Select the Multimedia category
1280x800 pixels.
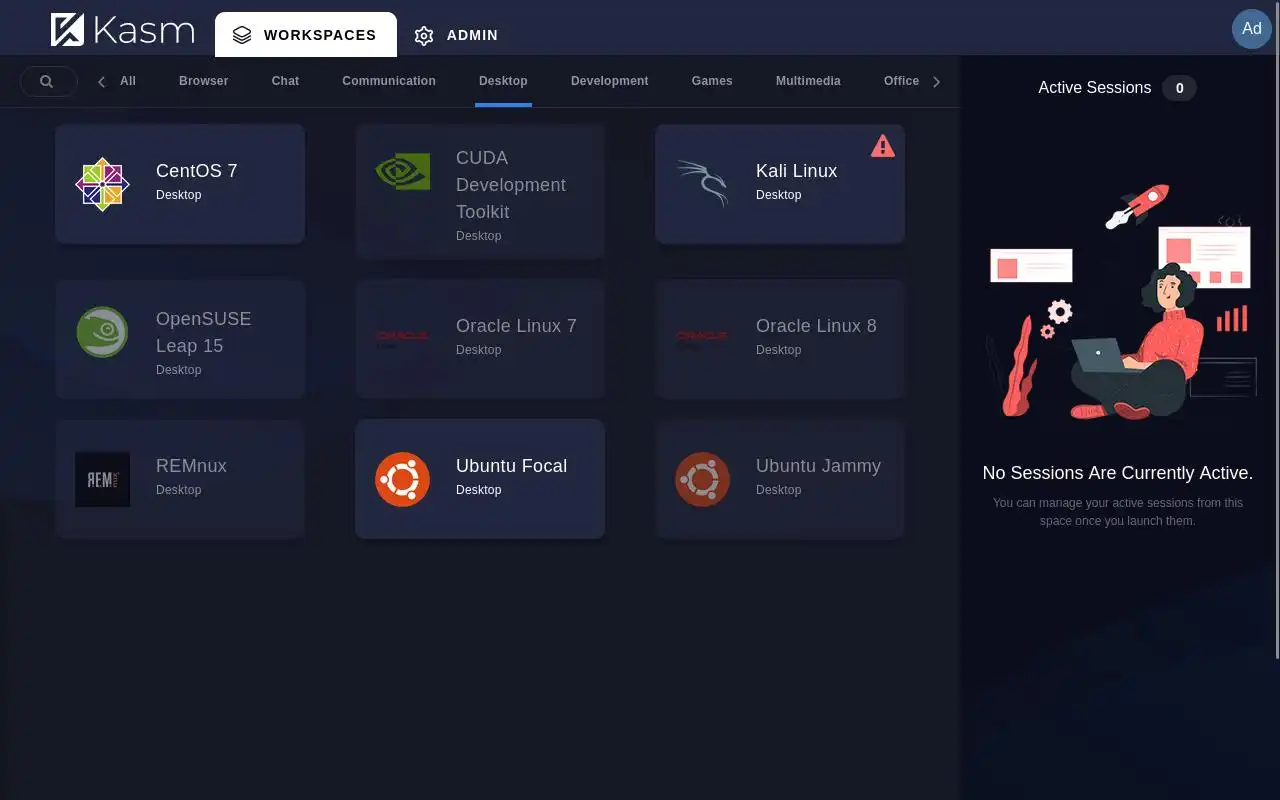[808, 81]
